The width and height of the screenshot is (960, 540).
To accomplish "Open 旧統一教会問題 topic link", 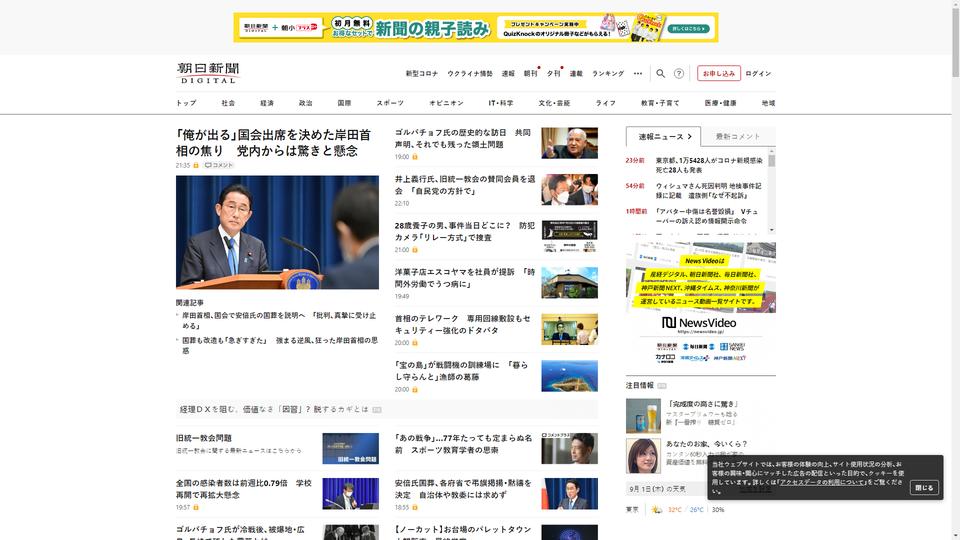I will tap(204, 438).
